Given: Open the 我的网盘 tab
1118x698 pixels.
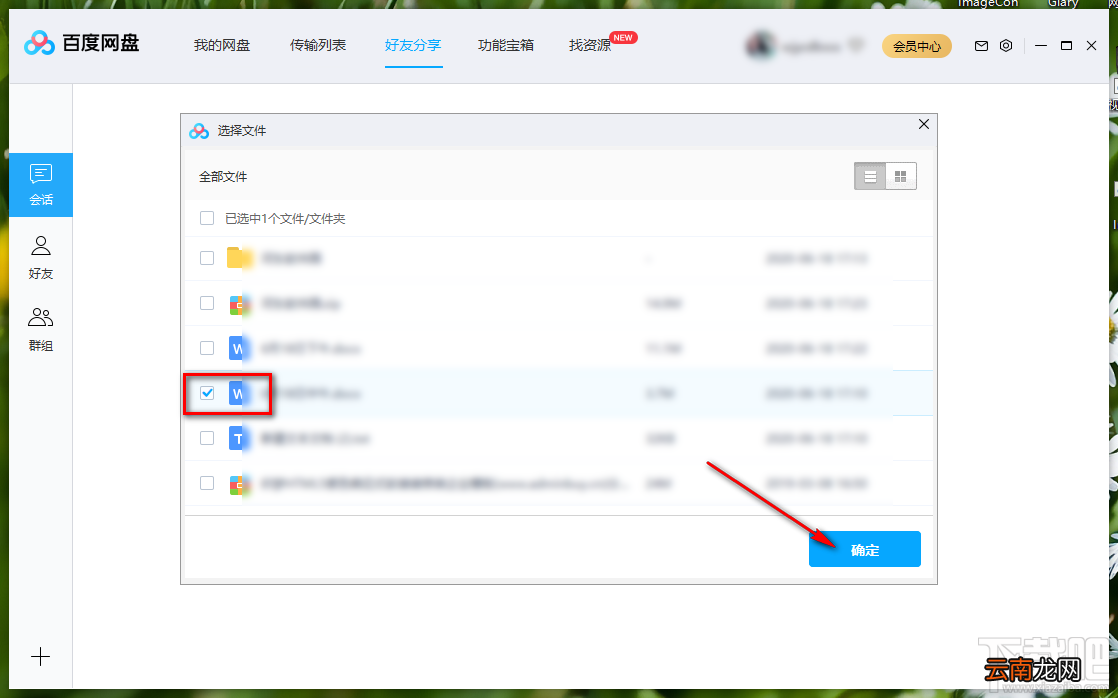Looking at the screenshot, I should pos(222,46).
